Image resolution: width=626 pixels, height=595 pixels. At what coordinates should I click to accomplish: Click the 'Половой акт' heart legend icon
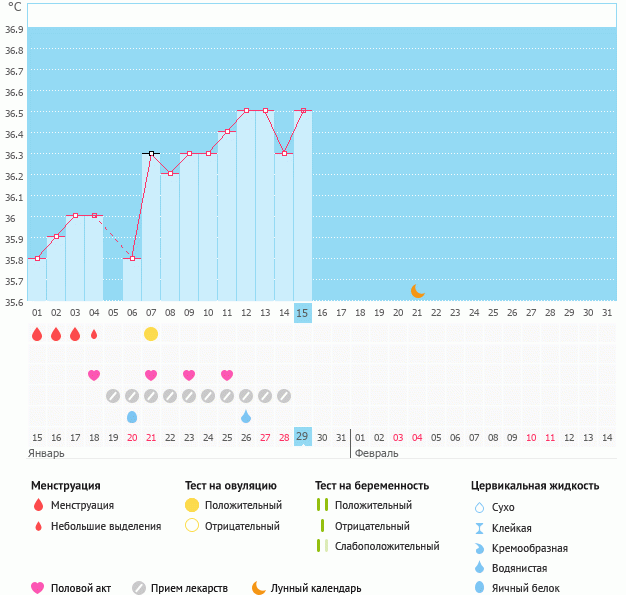pyautogui.click(x=38, y=588)
